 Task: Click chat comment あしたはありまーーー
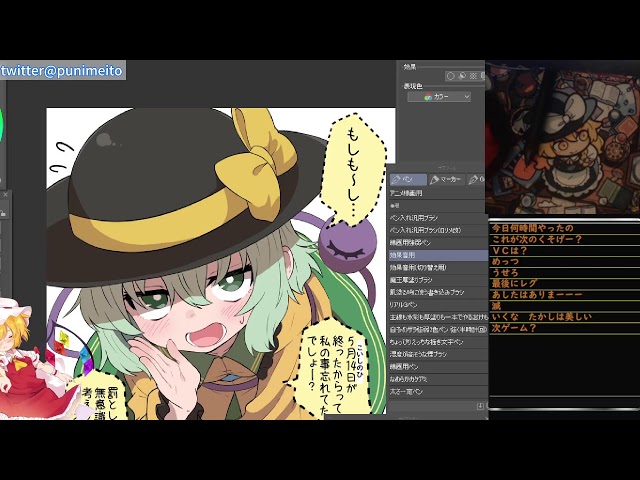point(537,294)
